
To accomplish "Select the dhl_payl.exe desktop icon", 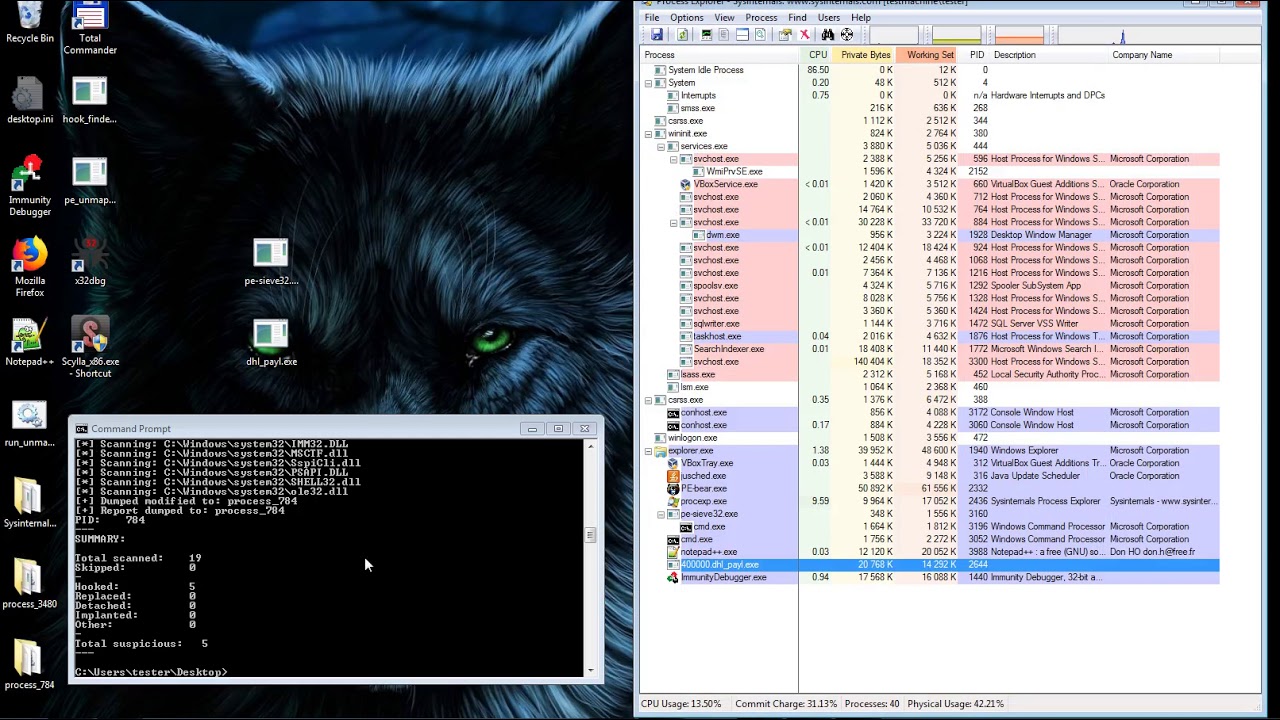I will [x=271, y=343].
